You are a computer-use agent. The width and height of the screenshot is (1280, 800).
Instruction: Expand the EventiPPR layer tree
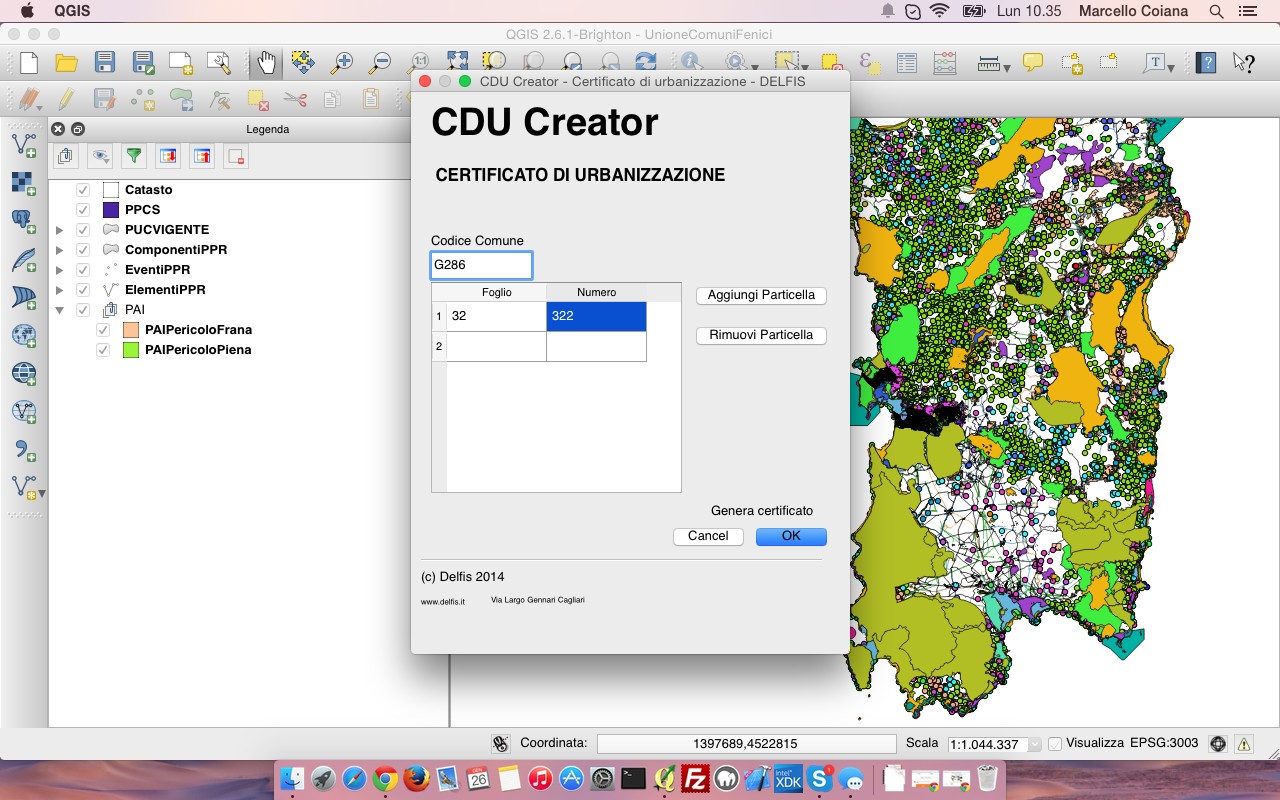point(60,270)
